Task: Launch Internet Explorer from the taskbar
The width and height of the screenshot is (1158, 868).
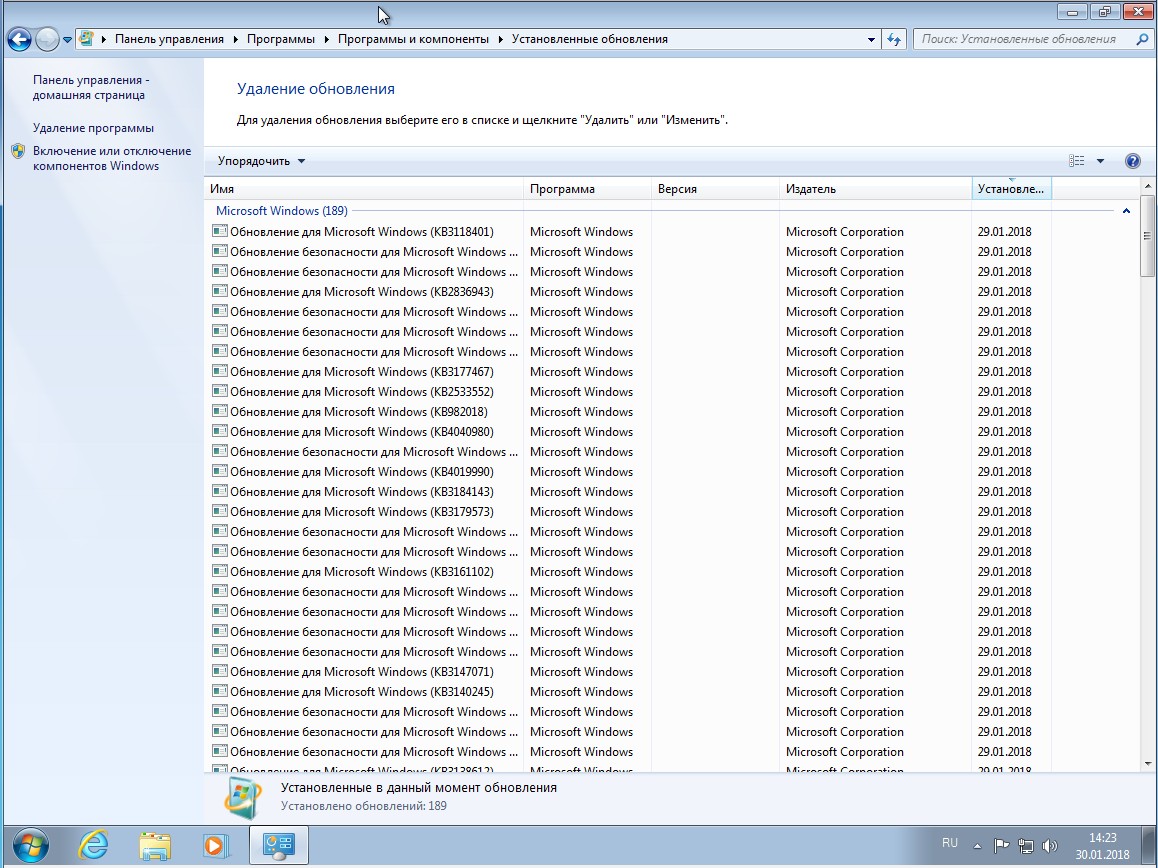Action: pos(93,845)
